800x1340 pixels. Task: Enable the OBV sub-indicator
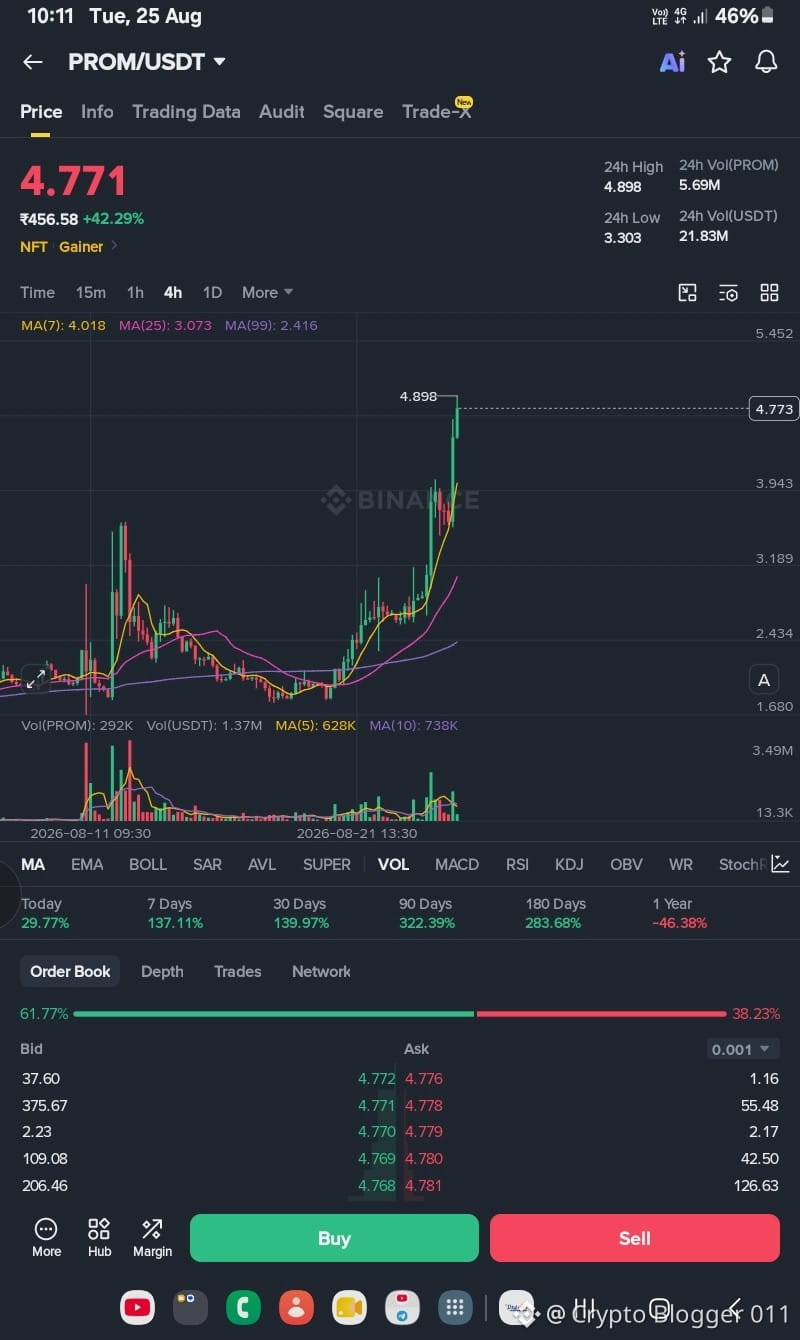(626, 864)
